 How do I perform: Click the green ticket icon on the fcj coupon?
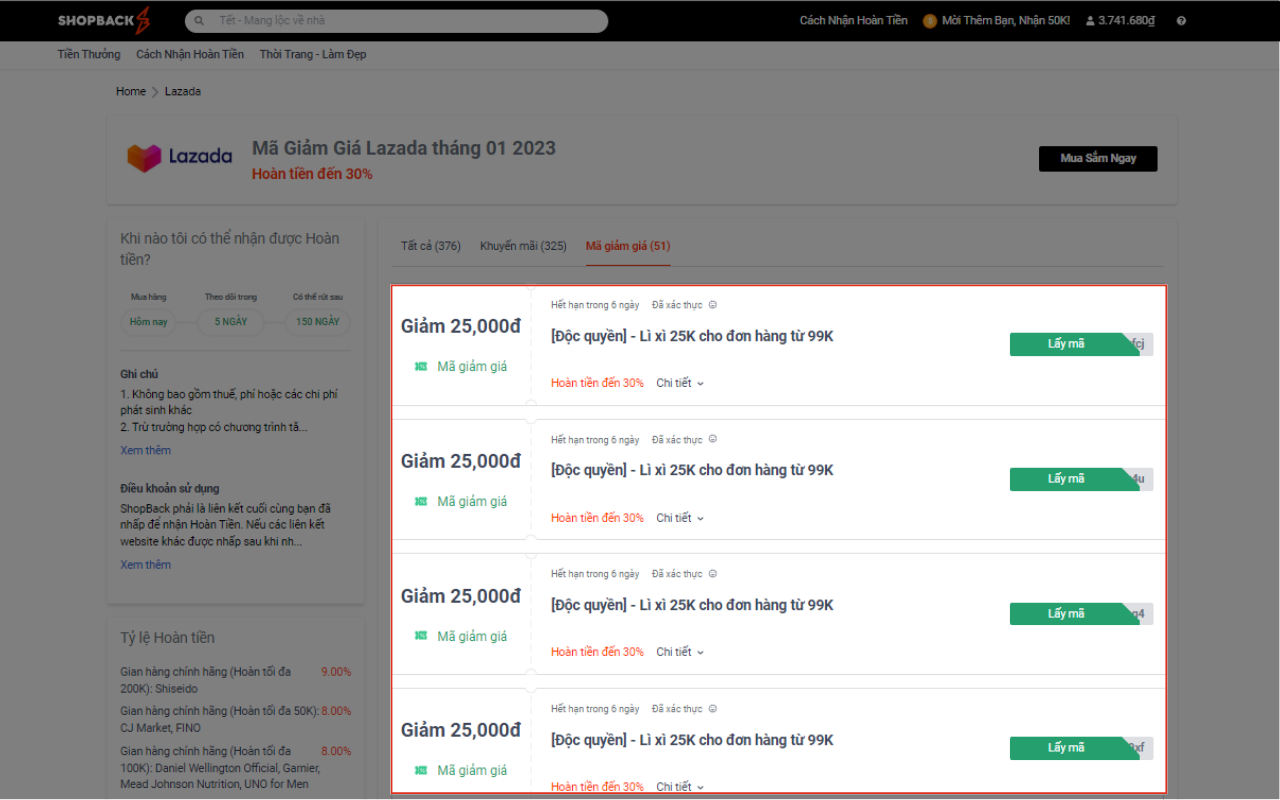(421, 367)
